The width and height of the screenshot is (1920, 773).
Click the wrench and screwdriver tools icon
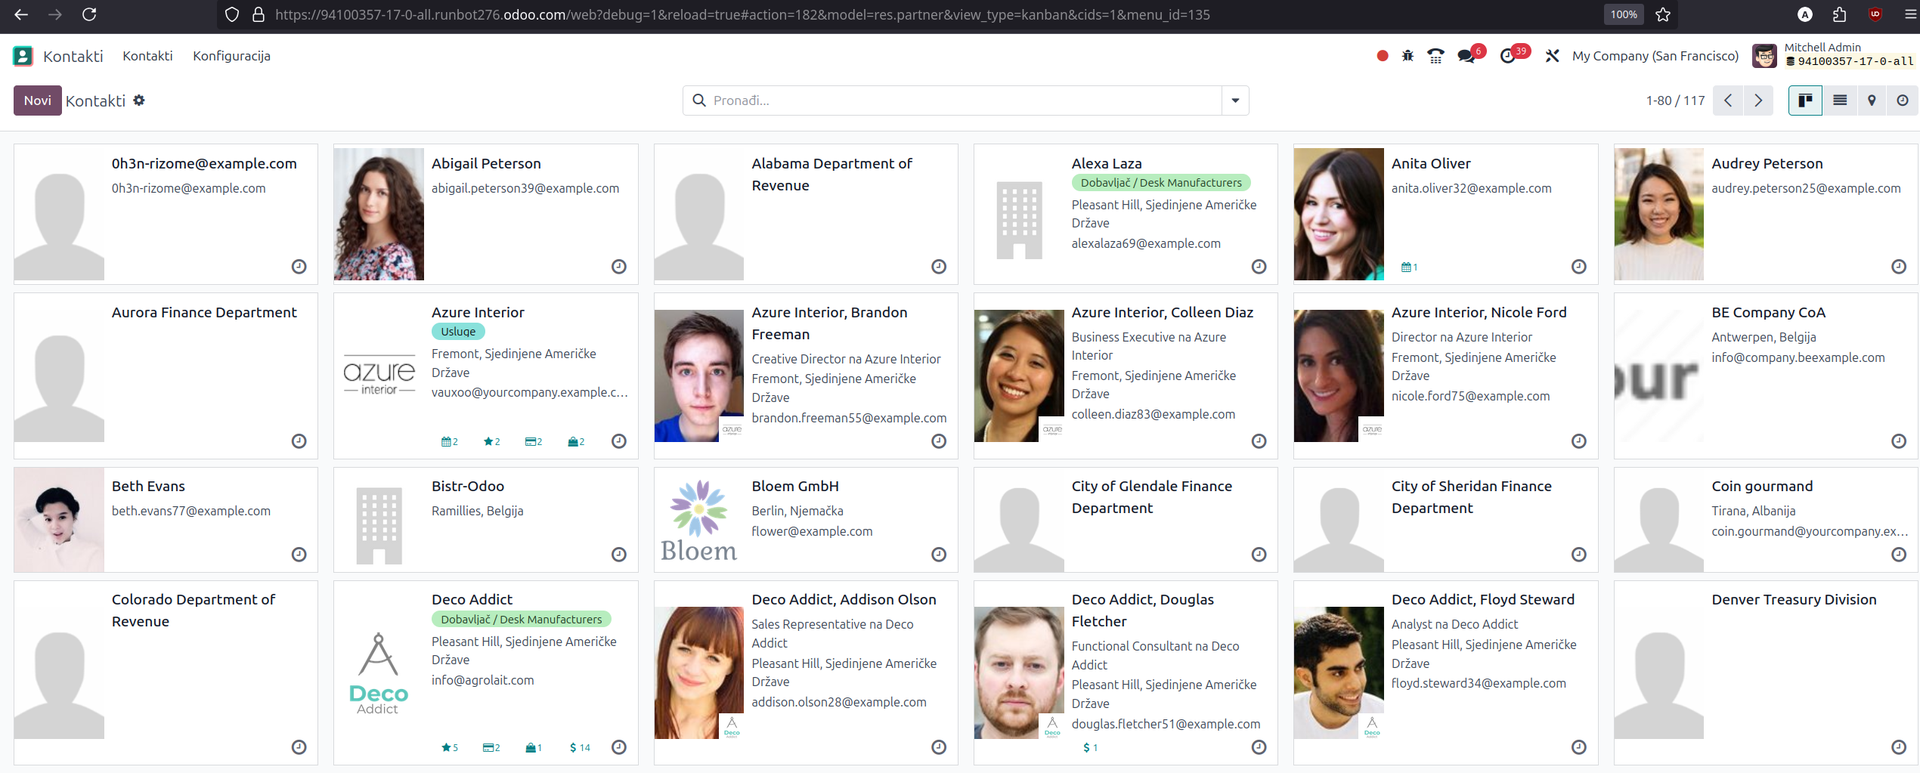[x=1552, y=56]
